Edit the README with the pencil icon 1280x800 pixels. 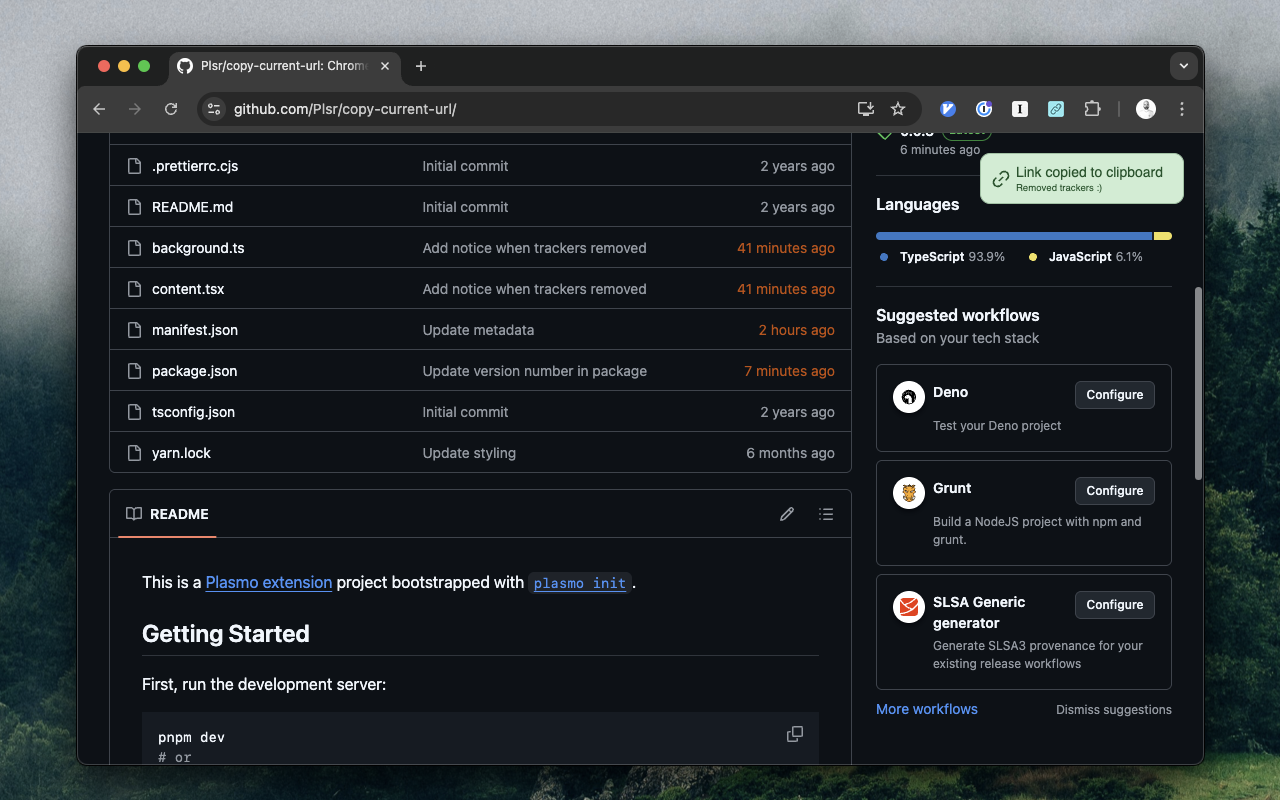[x=787, y=513]
